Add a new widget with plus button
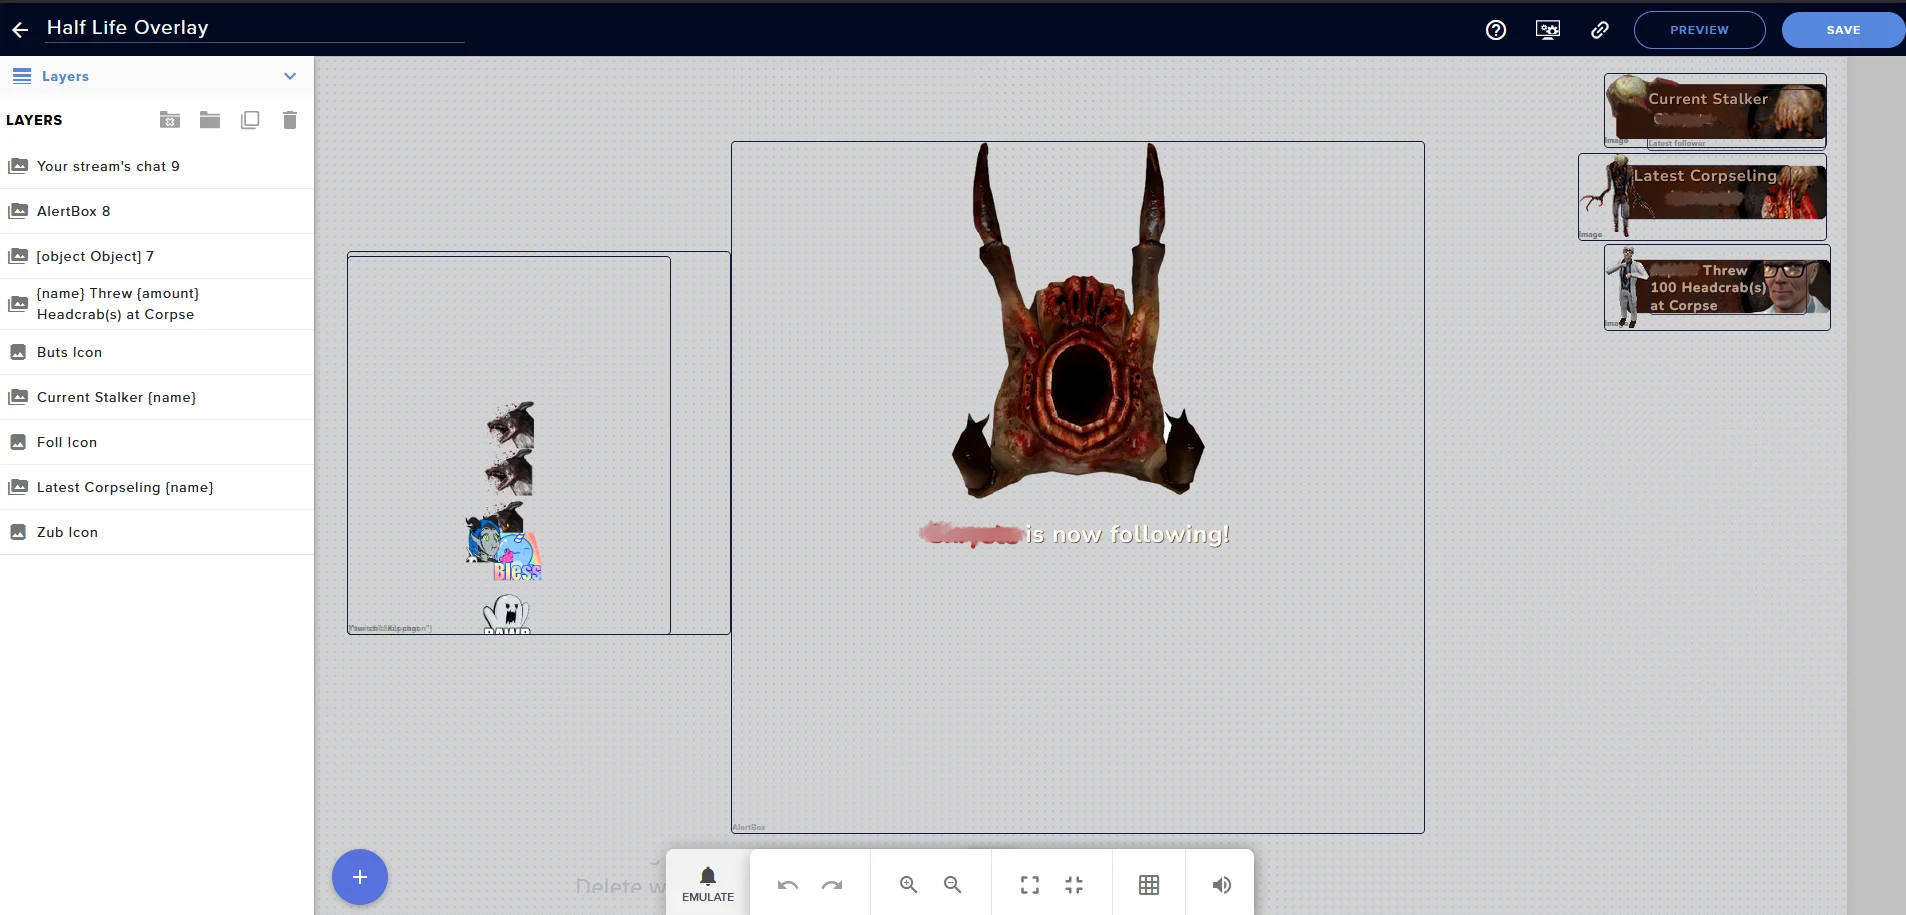 [360, 877]
